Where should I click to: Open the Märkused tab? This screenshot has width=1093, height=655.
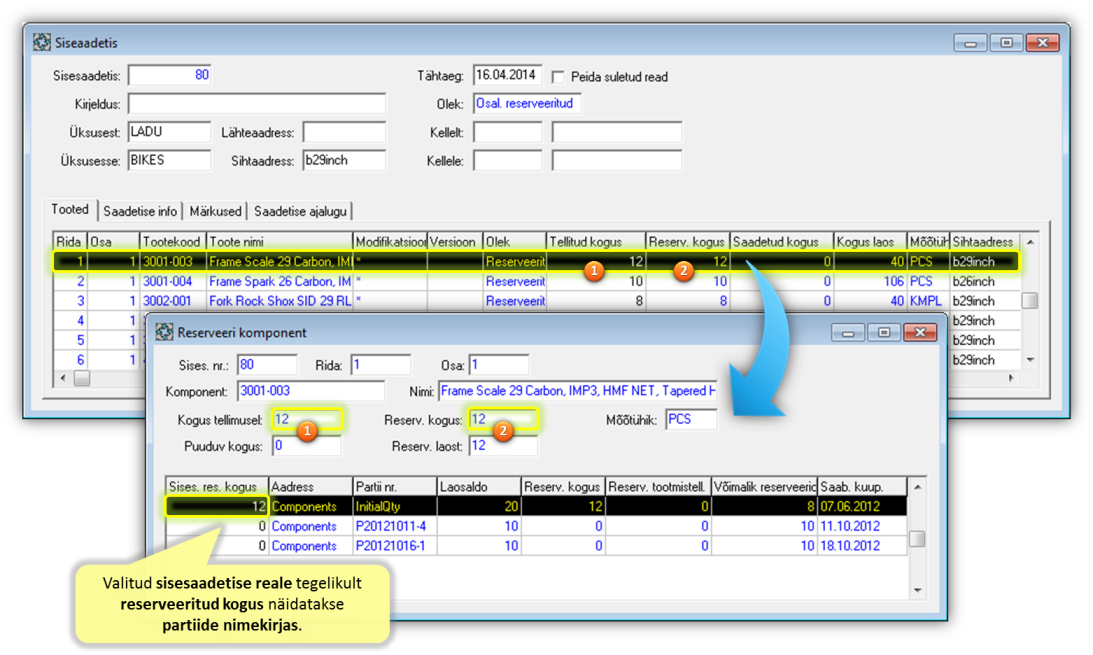coord(215,211)
